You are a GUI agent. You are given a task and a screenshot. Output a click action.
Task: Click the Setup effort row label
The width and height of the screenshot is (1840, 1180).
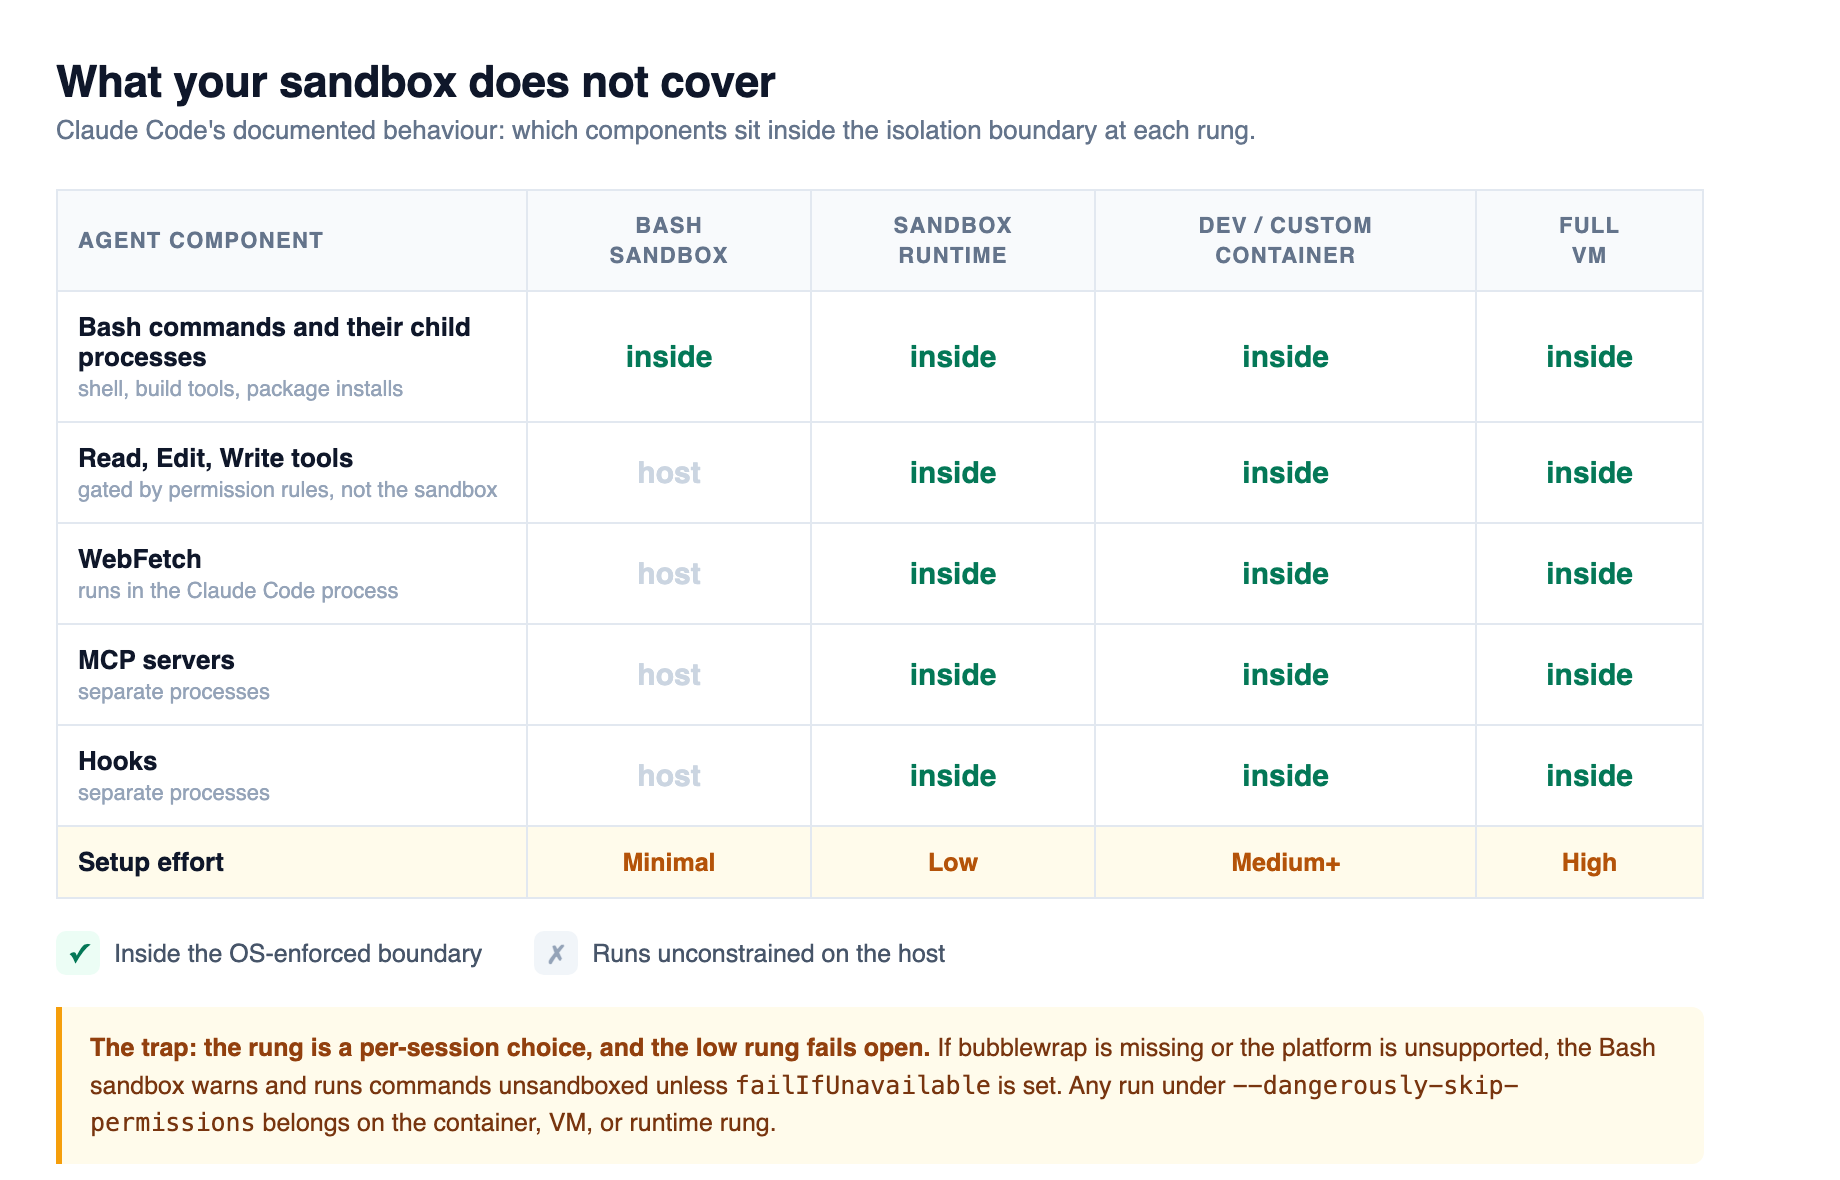point(151,862)
